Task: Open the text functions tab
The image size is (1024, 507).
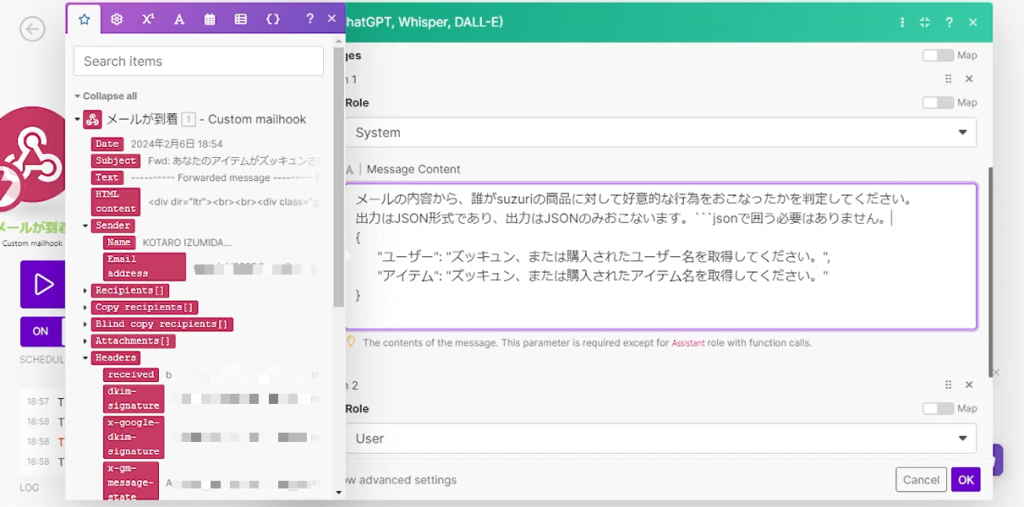Action: click(179, 19)
